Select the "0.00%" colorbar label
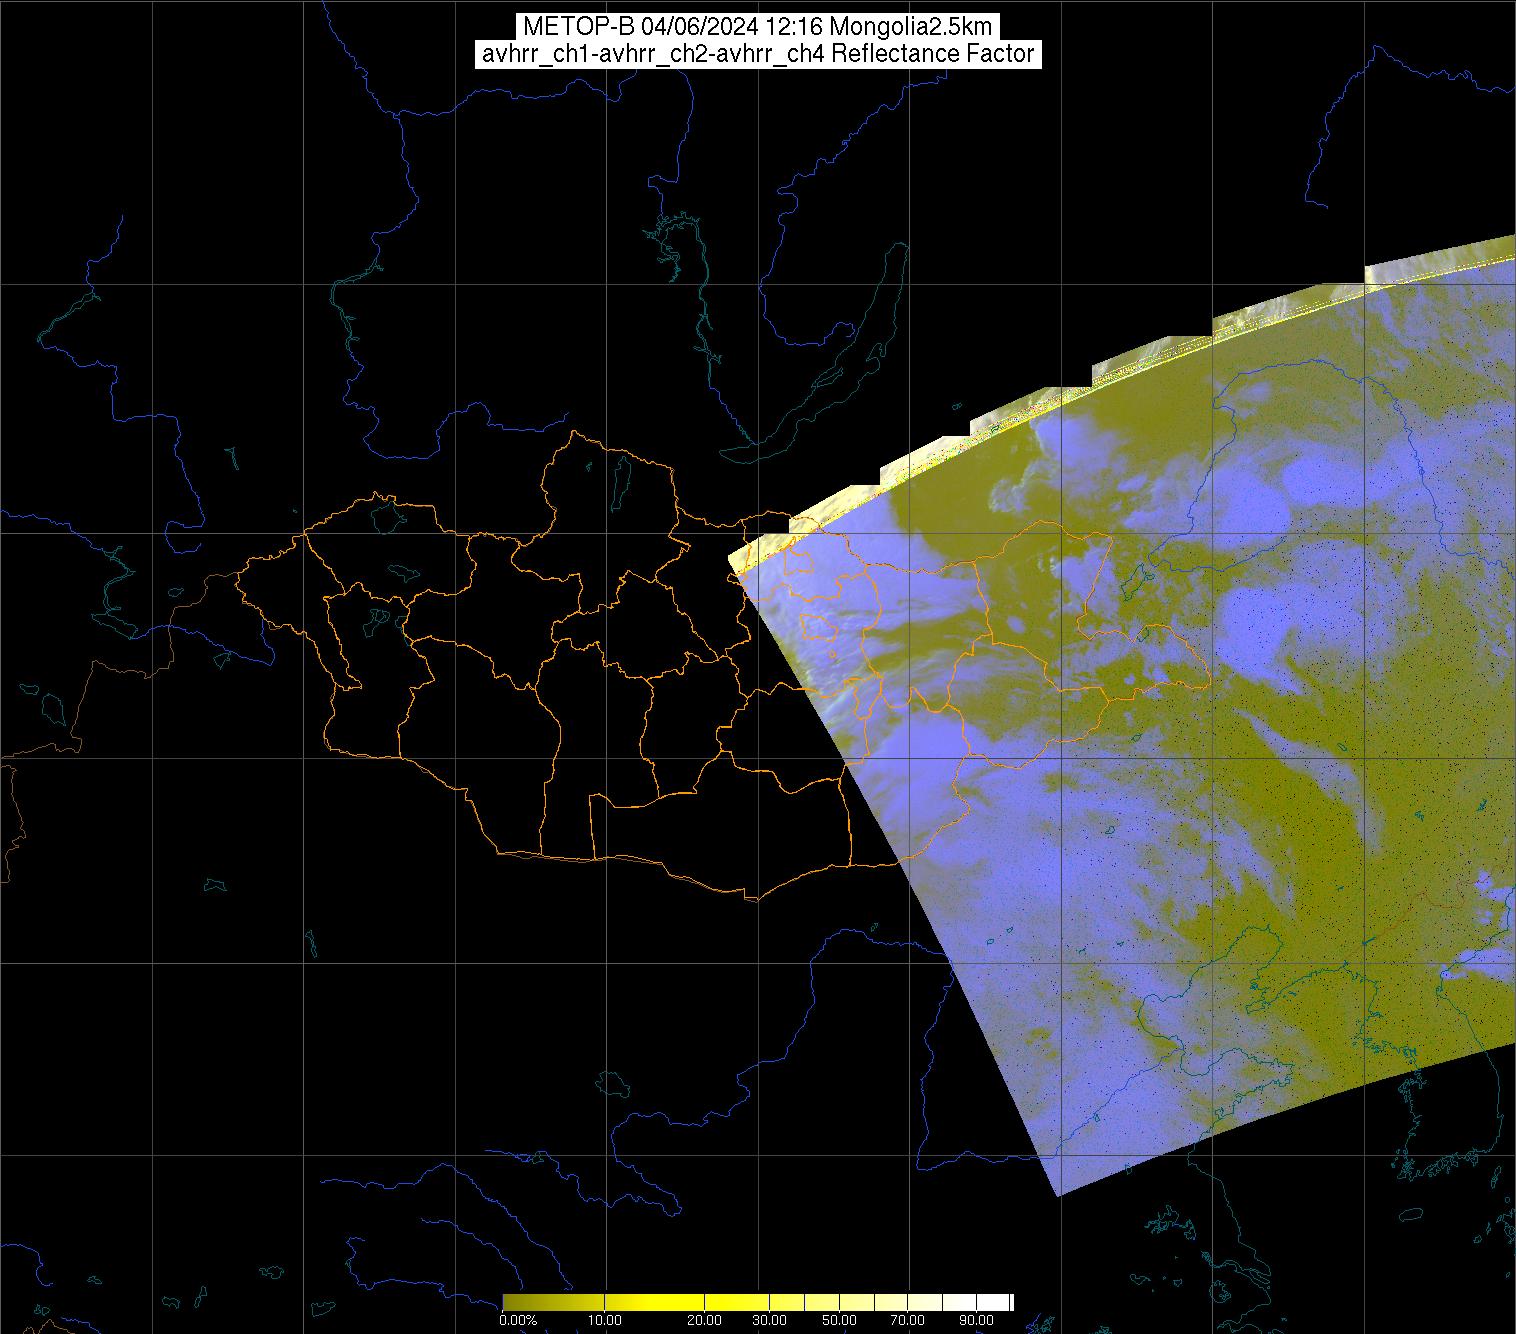The image size is (1516, 1334). point(518,1321)
